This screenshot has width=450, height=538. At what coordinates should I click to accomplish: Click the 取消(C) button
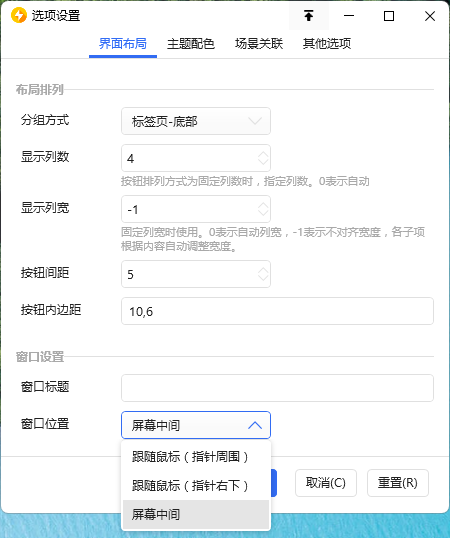pyautogui.click(x=326, y=483)
